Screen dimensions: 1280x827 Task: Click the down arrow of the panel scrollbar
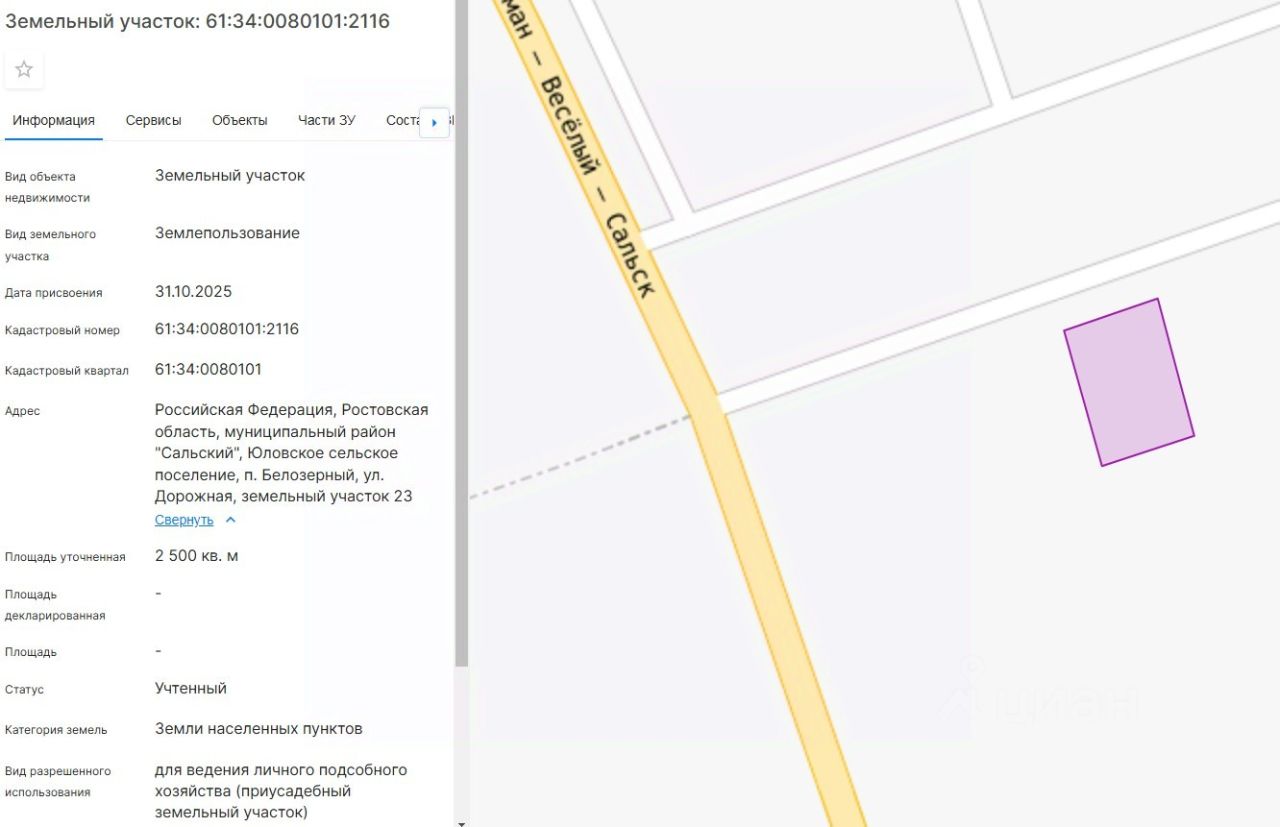pyautogui.click(x=461, y=822)
